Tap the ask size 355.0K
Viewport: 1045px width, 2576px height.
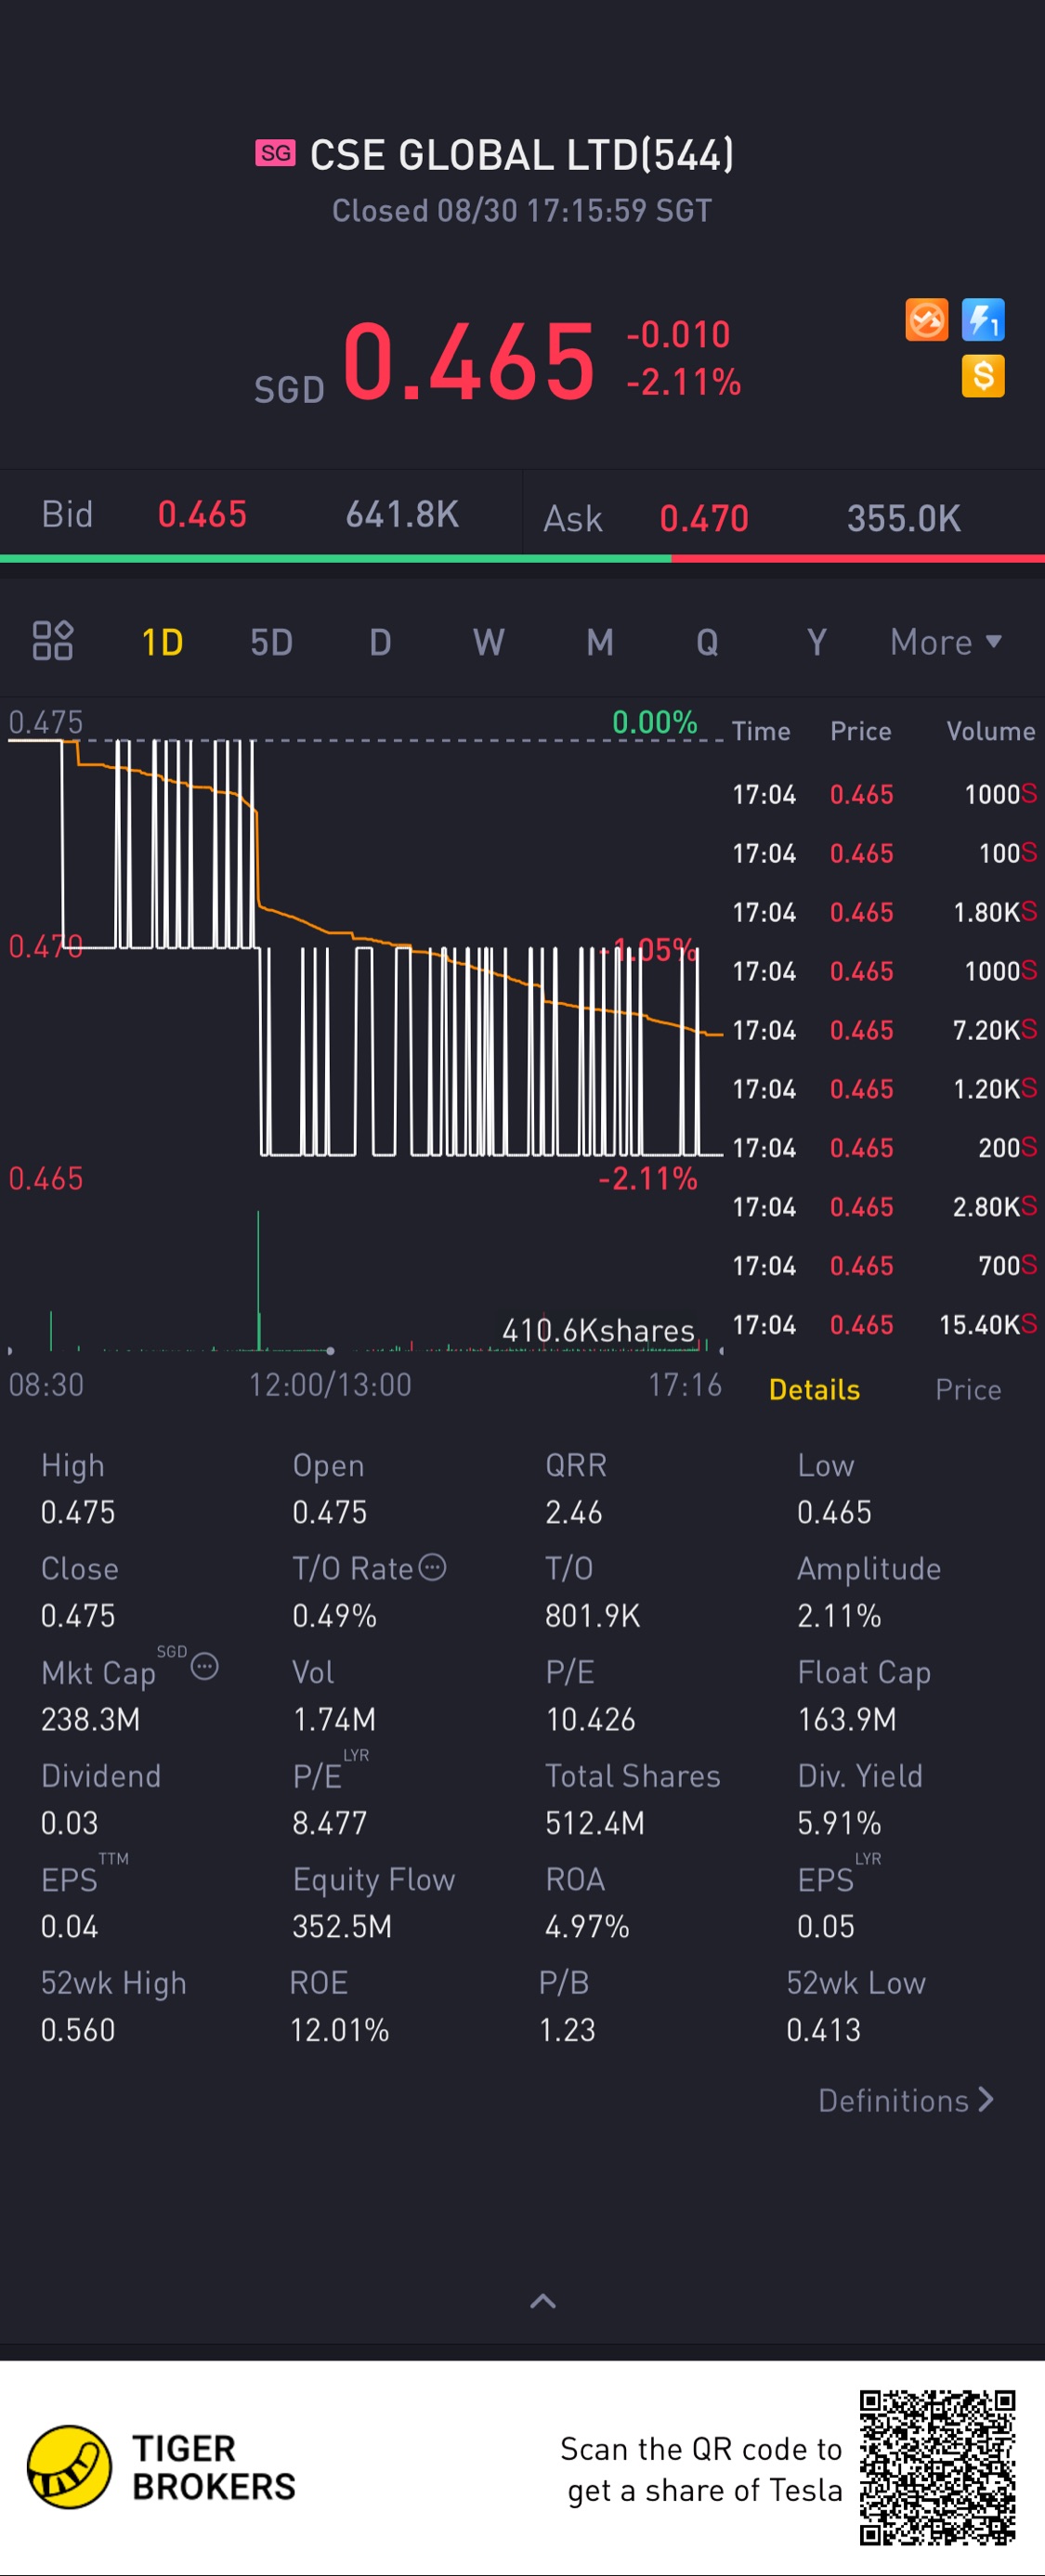tap(904, 518)
